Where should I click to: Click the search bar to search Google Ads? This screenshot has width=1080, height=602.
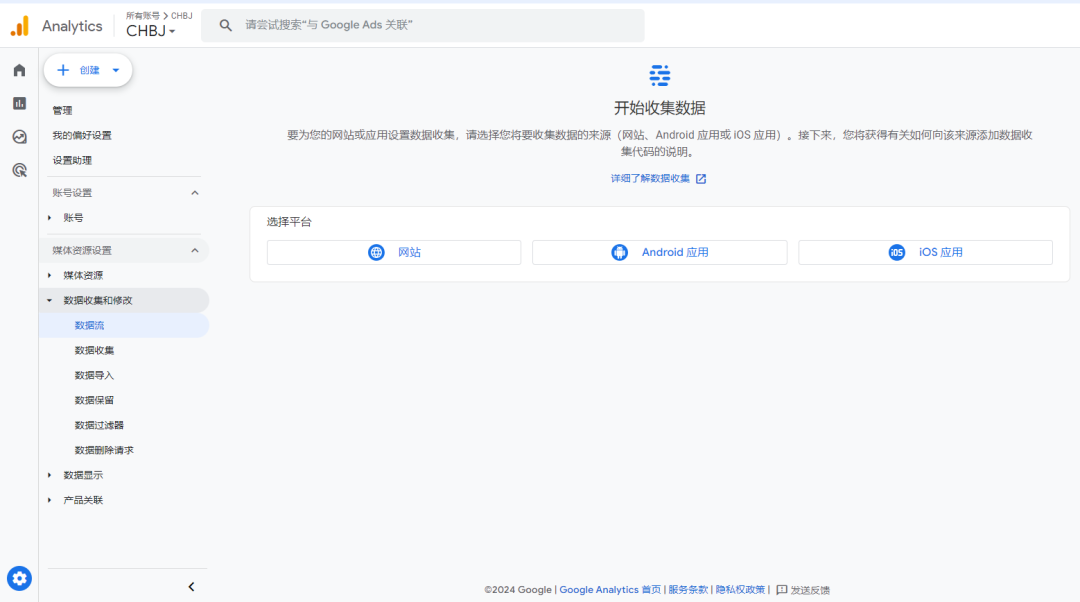click(x=420, y=25)
